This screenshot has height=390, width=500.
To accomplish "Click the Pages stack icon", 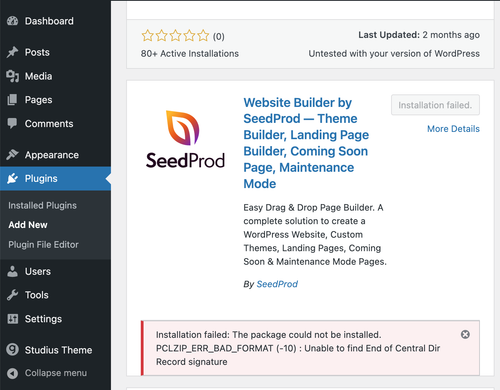I will (x=12, y=100).
